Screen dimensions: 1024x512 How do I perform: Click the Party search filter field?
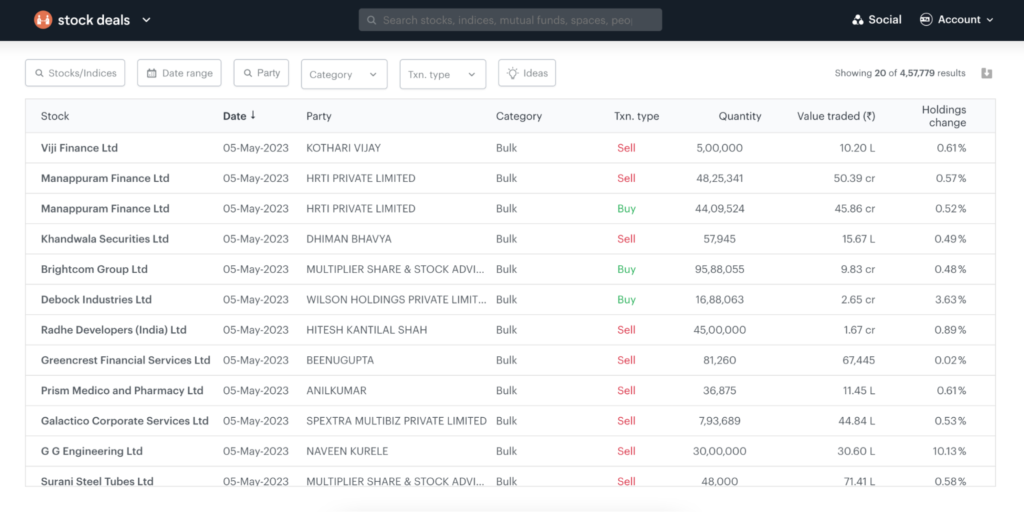click(261, 73)
